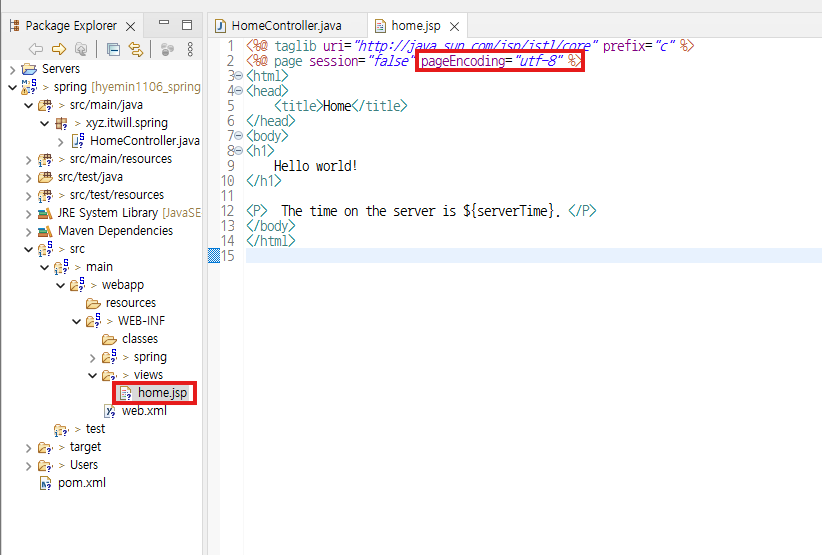This screenshot has width=822, height=555.
Task: Expand the src/test/java folder
Action: pyautogui.click(x=29, y=178)
